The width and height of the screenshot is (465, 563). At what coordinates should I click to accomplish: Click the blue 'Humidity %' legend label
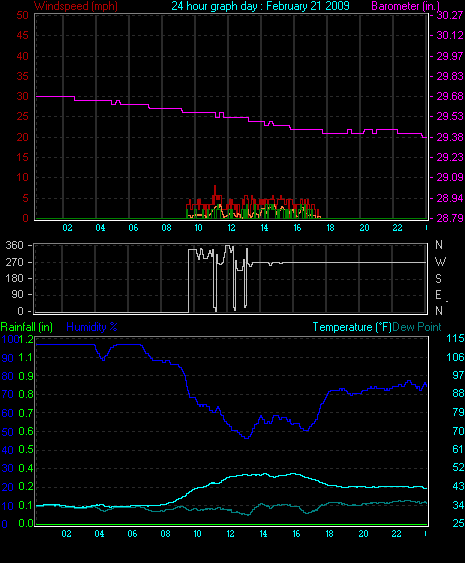click(92, 327)
